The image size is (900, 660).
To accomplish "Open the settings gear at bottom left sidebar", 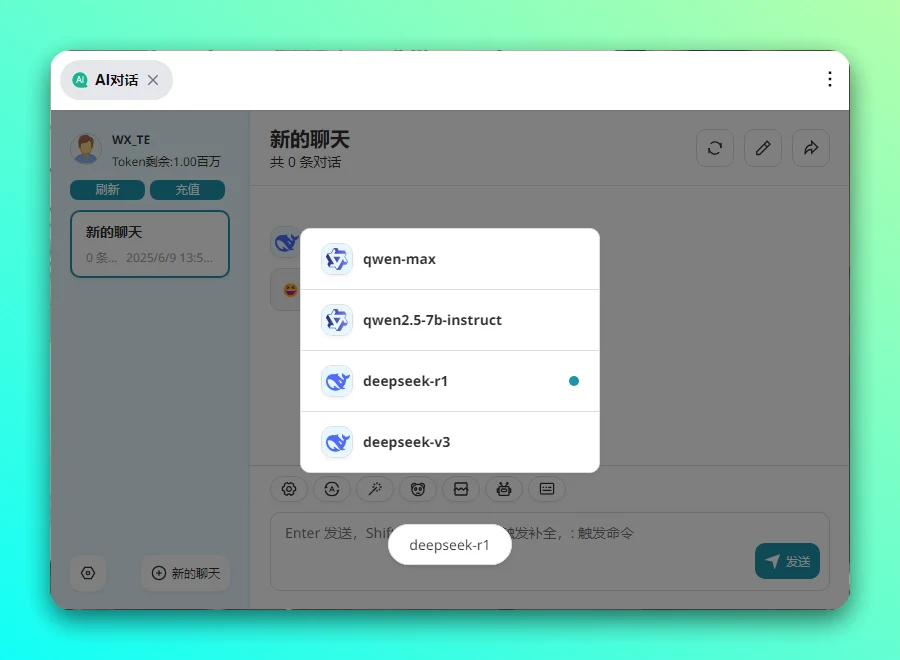I will coord(88,573).
